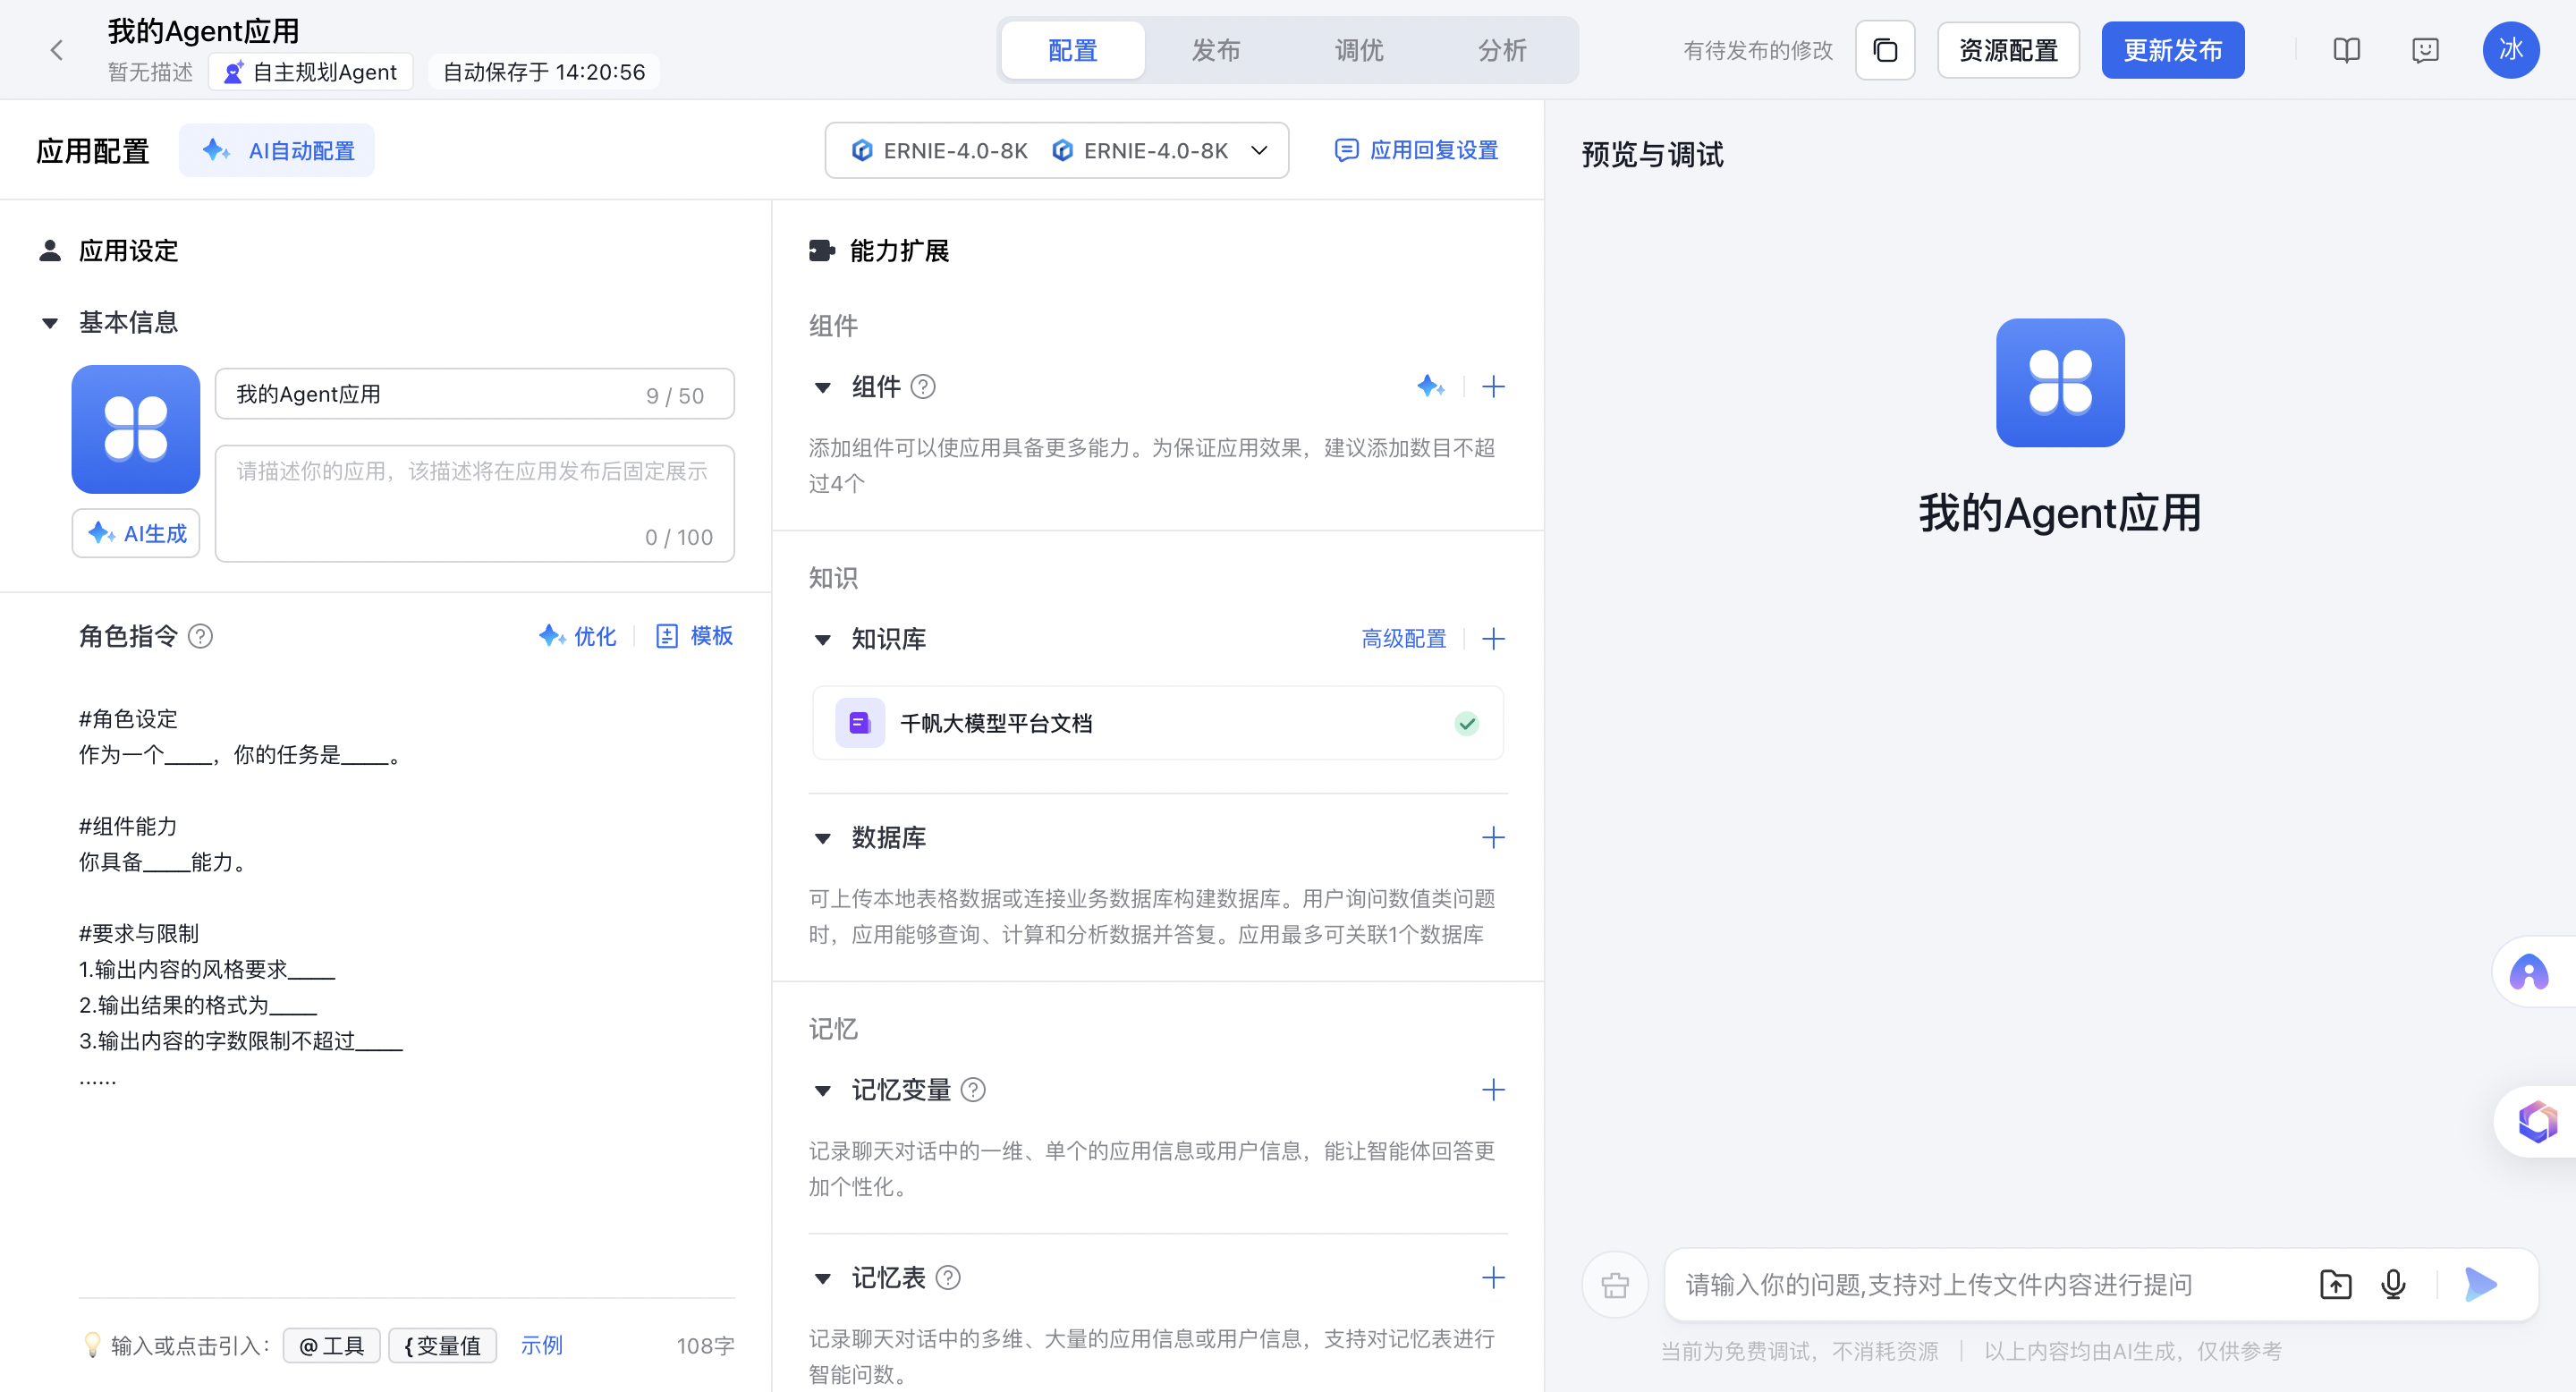This screenshot has height=1392, width=2576.
Task: Send the message with the send arrow
Action: (2481, 1284)
